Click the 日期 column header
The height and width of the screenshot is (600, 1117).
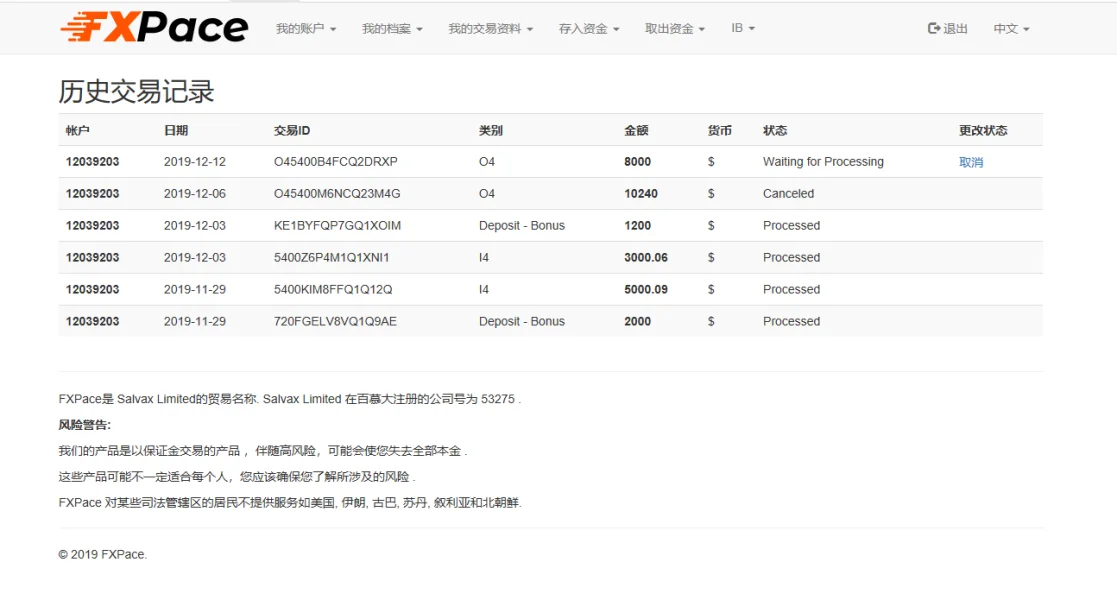176,131
